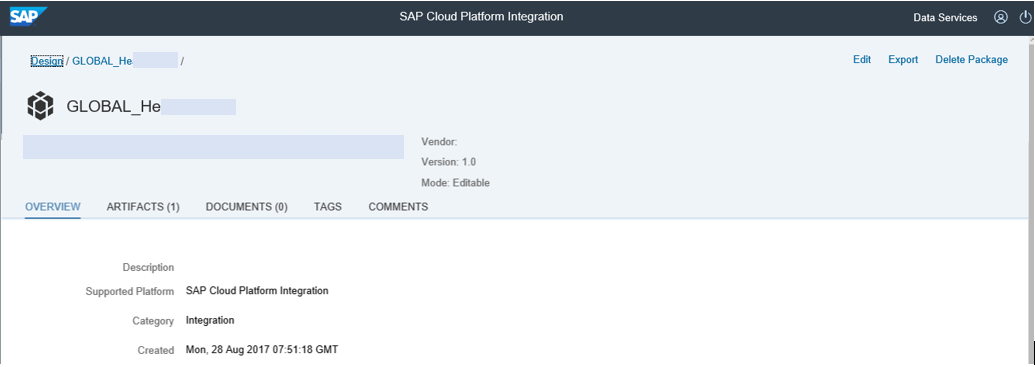
Task: Click the GLOBAL_He package title
Action: pyautogui.click(x=114, y=107)
